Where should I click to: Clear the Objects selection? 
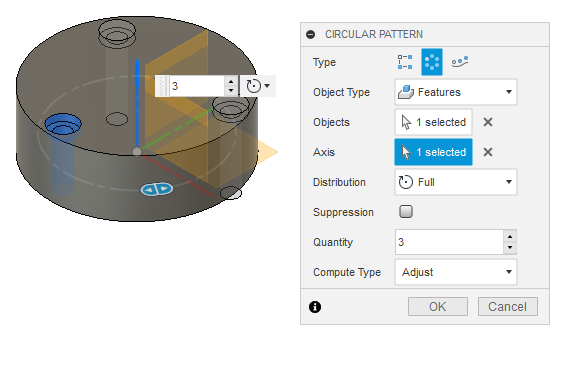tap(488, 122)
